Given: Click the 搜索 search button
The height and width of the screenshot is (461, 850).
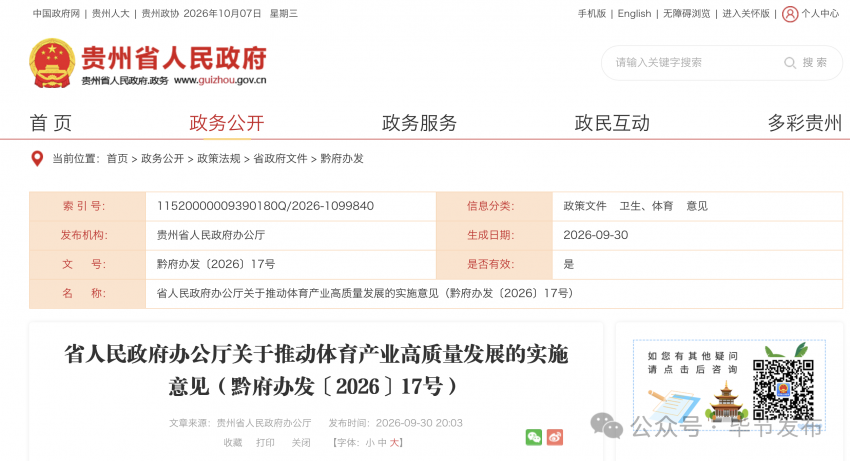Looking at the screenshot, I should (x=814, y=63).
